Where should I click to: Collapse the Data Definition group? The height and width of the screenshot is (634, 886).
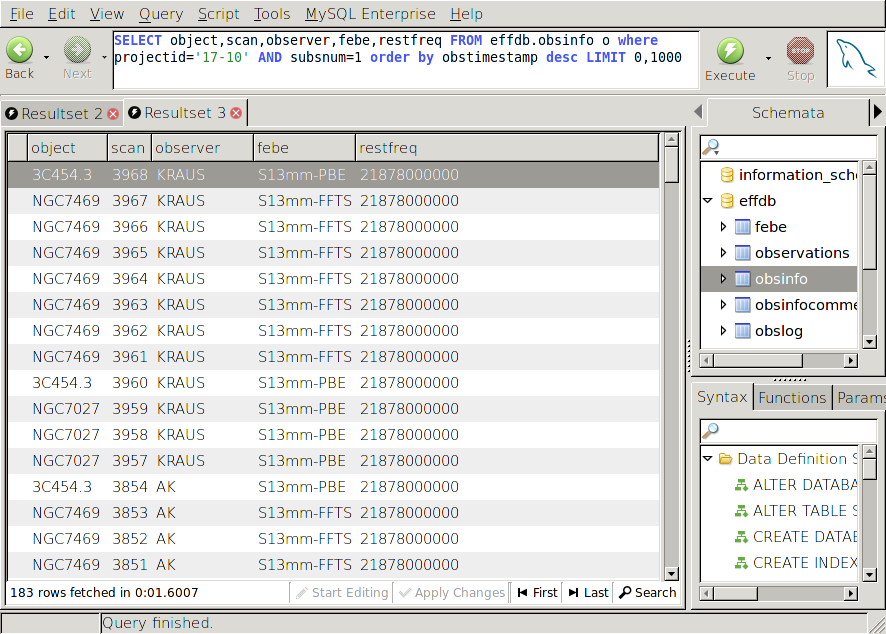(707, 458)
